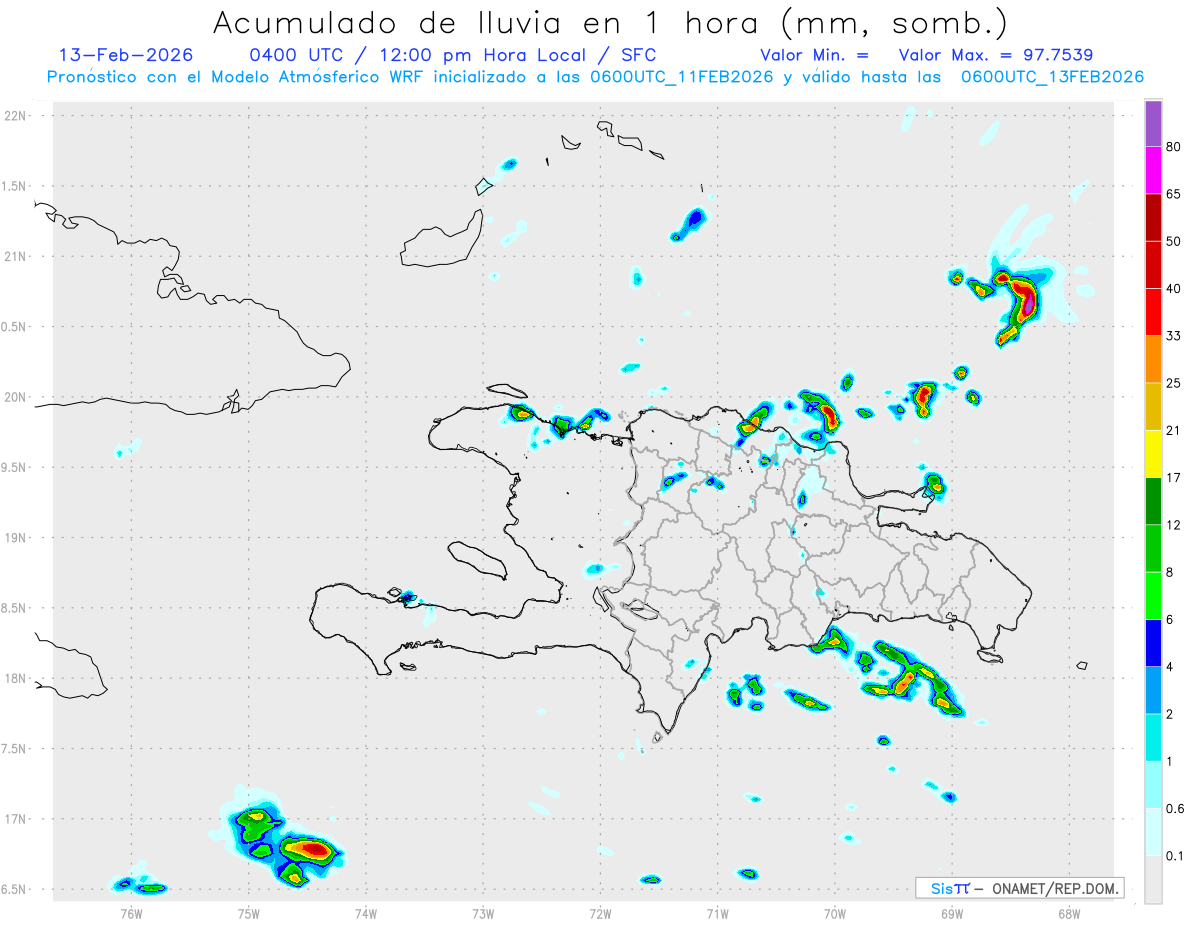Image resolution: width=1200 pixels, height=927 pixels.
Task: Click the colorbar label '21'
Action: click(x=1174, y=431)
